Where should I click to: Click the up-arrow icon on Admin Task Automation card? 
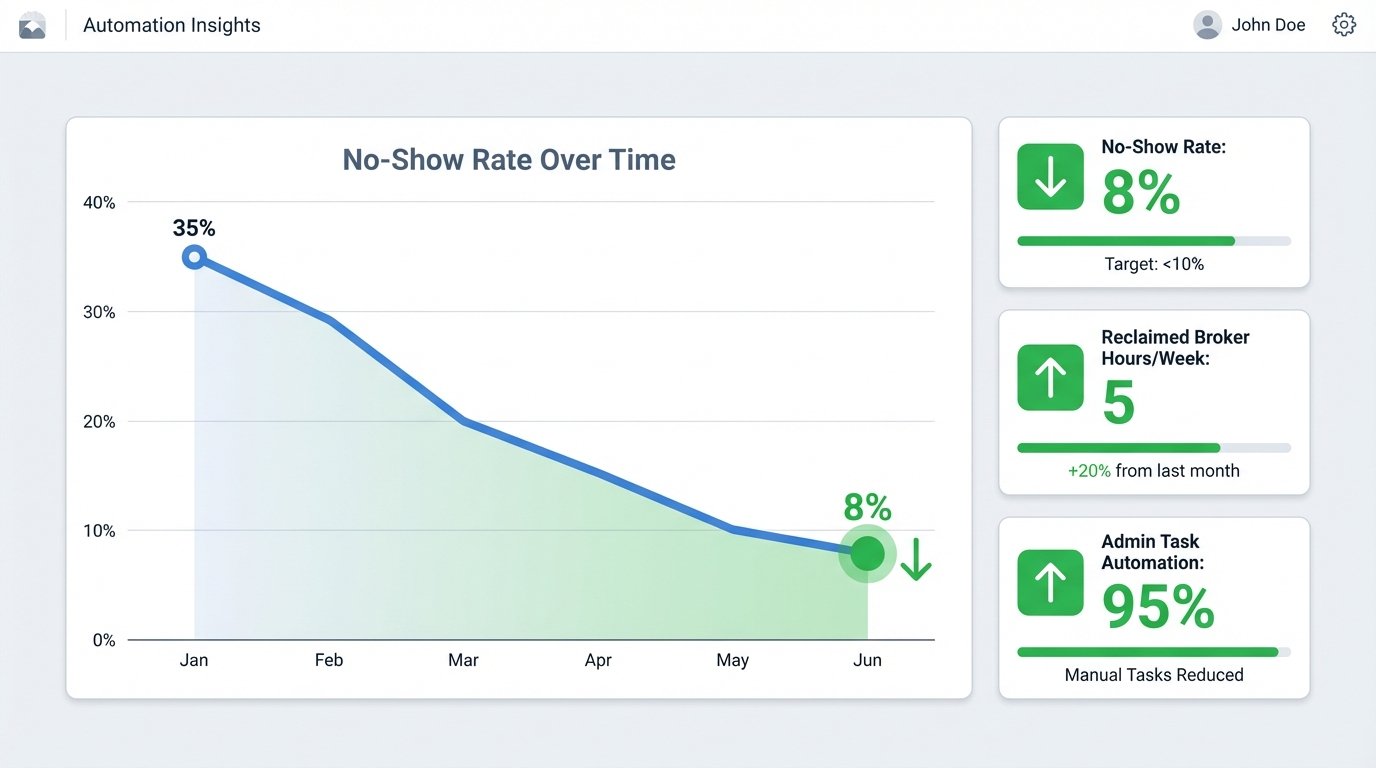1049,584
